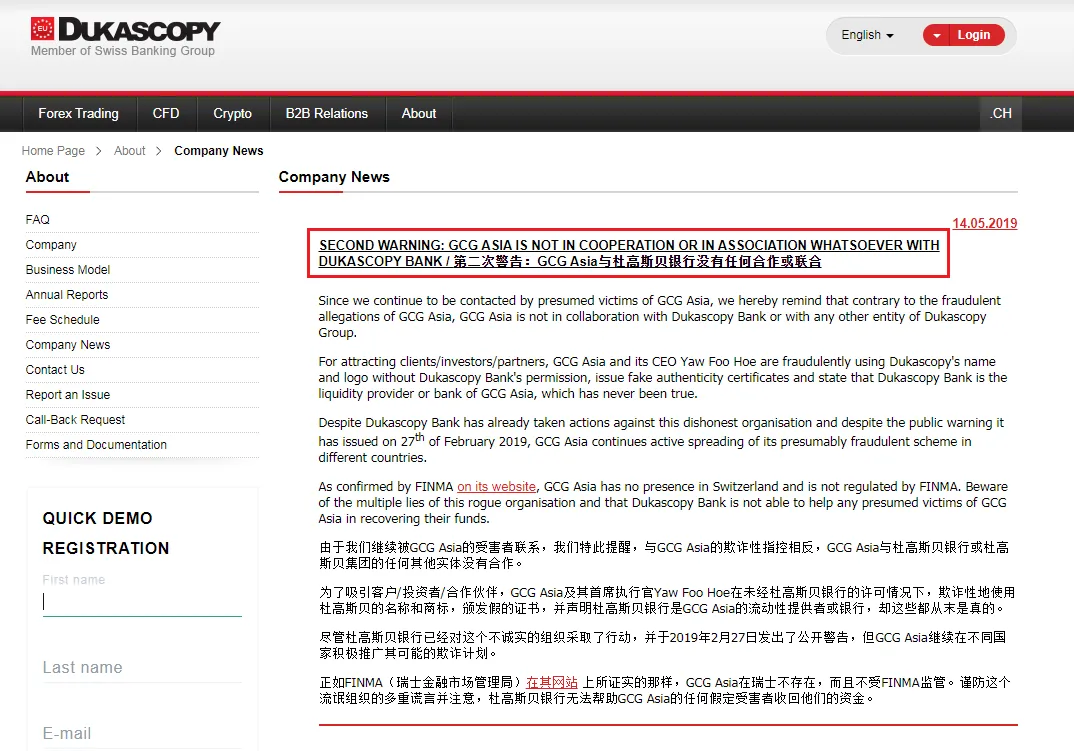Click the Company News page heading
Image resolution: width=1074 pixels, height=751 pixels.
(x=334, y=177)
